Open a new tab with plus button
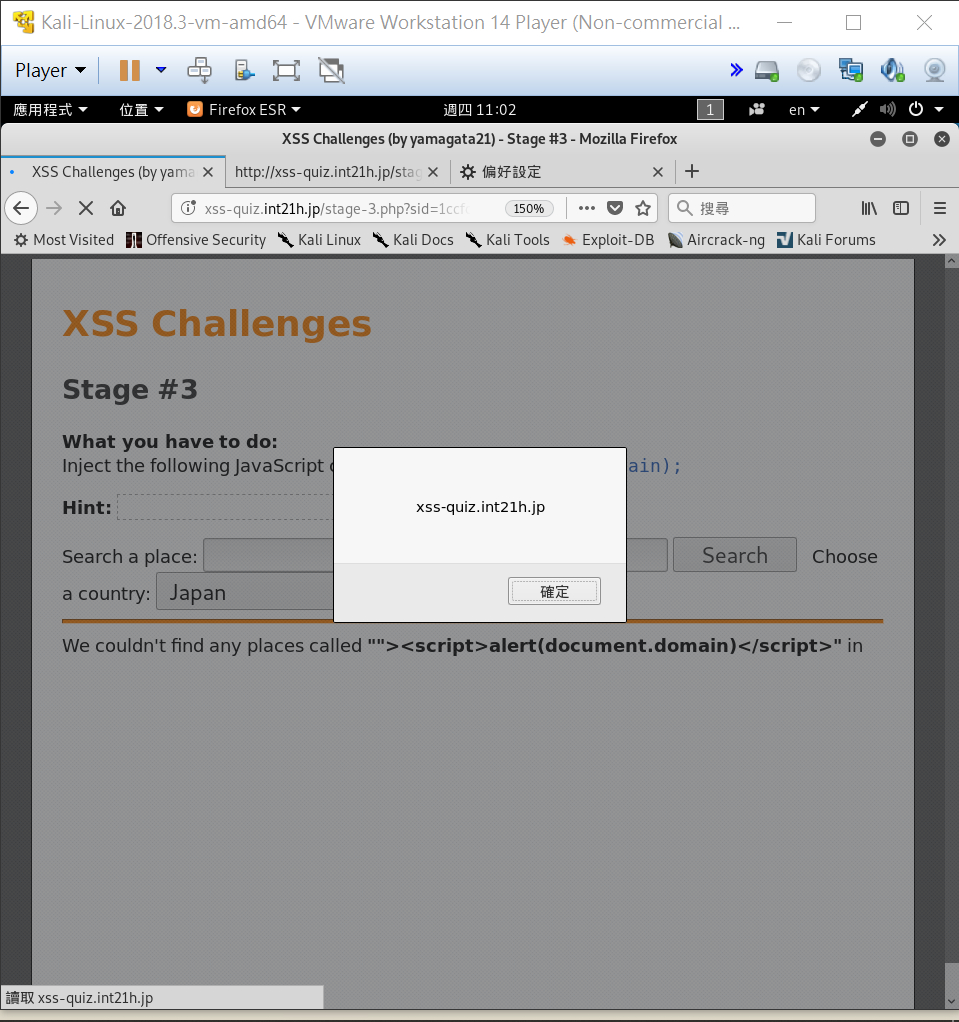 [x=692, y=171]
